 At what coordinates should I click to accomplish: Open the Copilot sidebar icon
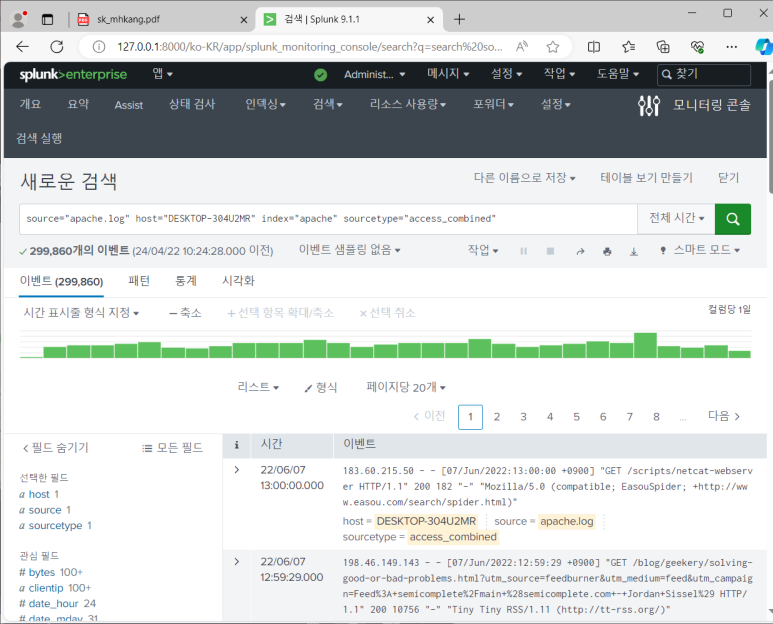[764, 47]
